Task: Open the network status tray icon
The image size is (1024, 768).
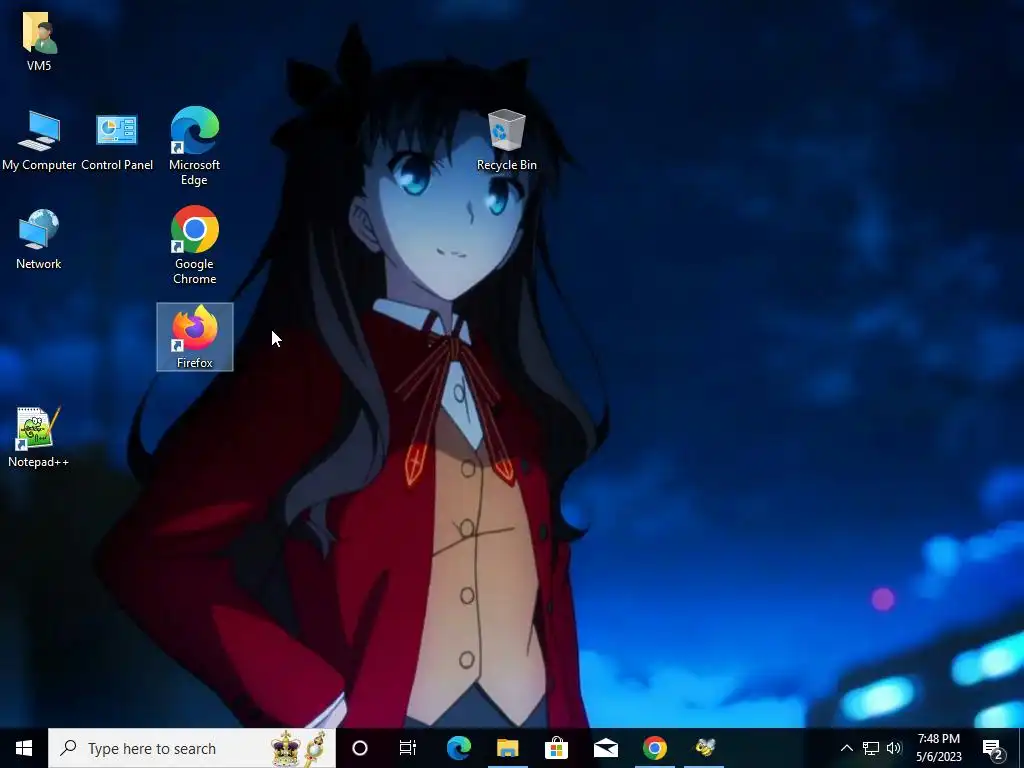Action: point(871,748)
